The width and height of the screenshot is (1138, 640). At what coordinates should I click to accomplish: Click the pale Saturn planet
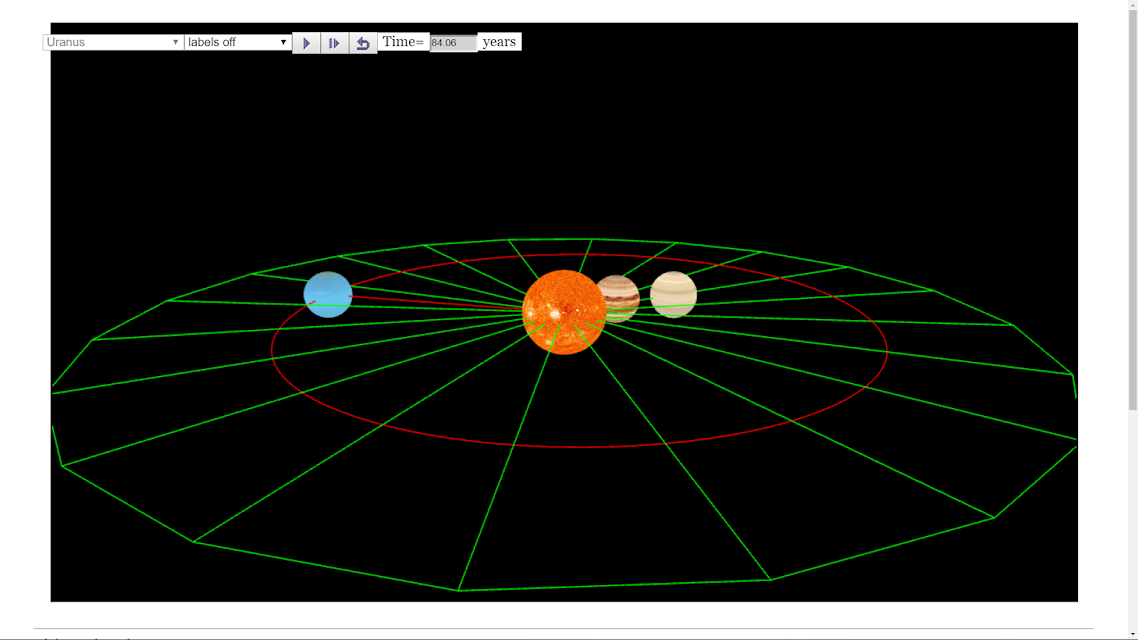[674, 295]
